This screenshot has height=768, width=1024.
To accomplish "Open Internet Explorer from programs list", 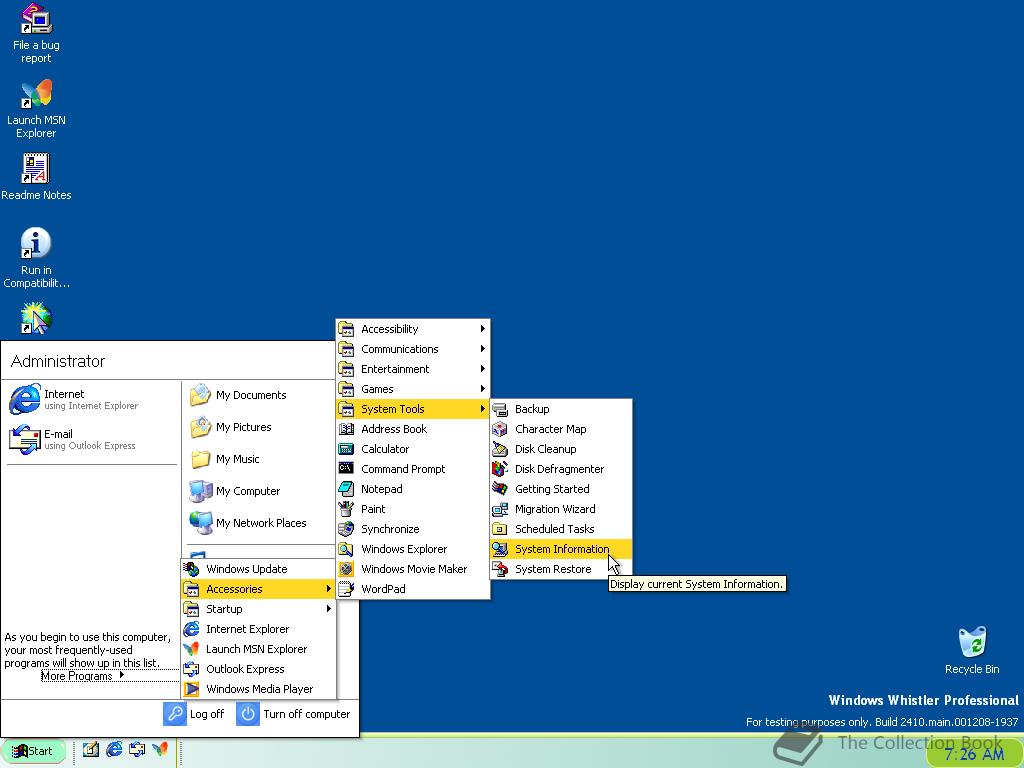I will click(259, 629).
